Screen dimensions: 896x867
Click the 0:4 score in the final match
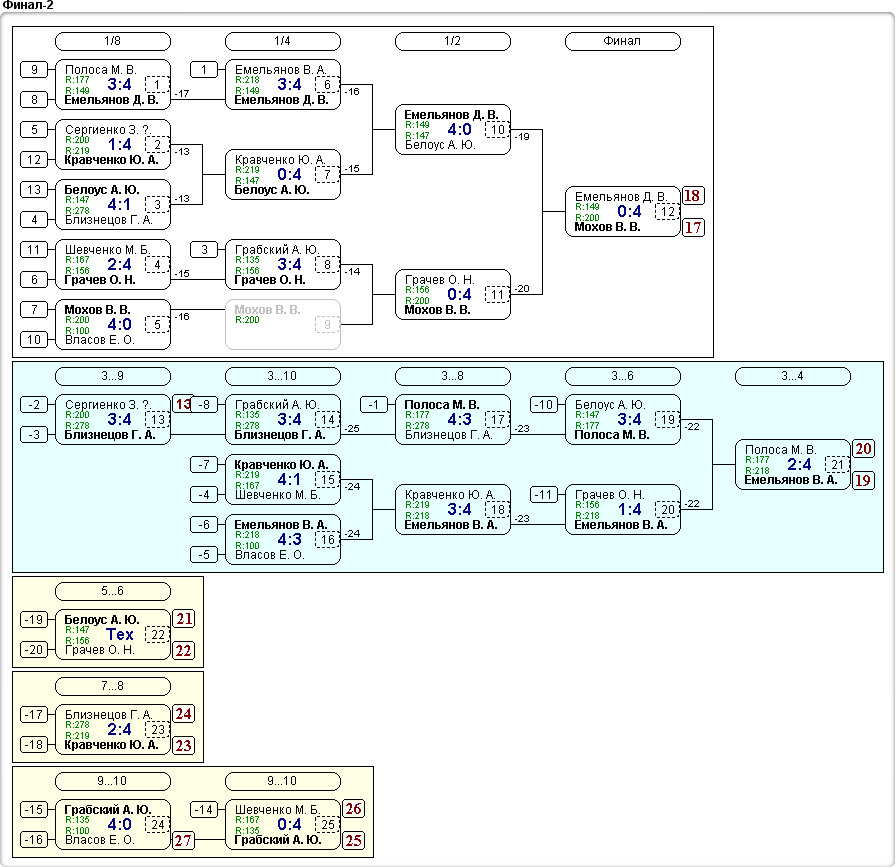[x=629, y=211]
